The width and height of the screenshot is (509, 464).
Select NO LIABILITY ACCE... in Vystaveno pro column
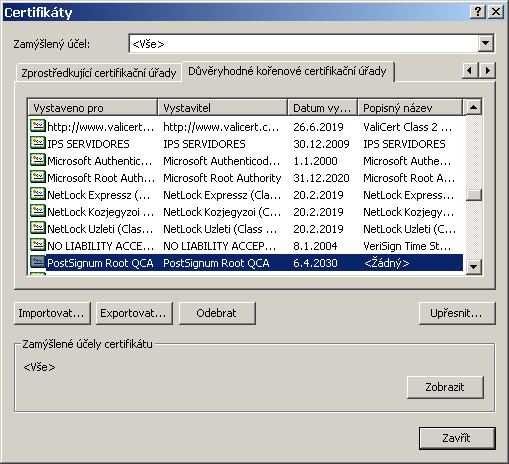pyautogui.click(x=100, y=246)
